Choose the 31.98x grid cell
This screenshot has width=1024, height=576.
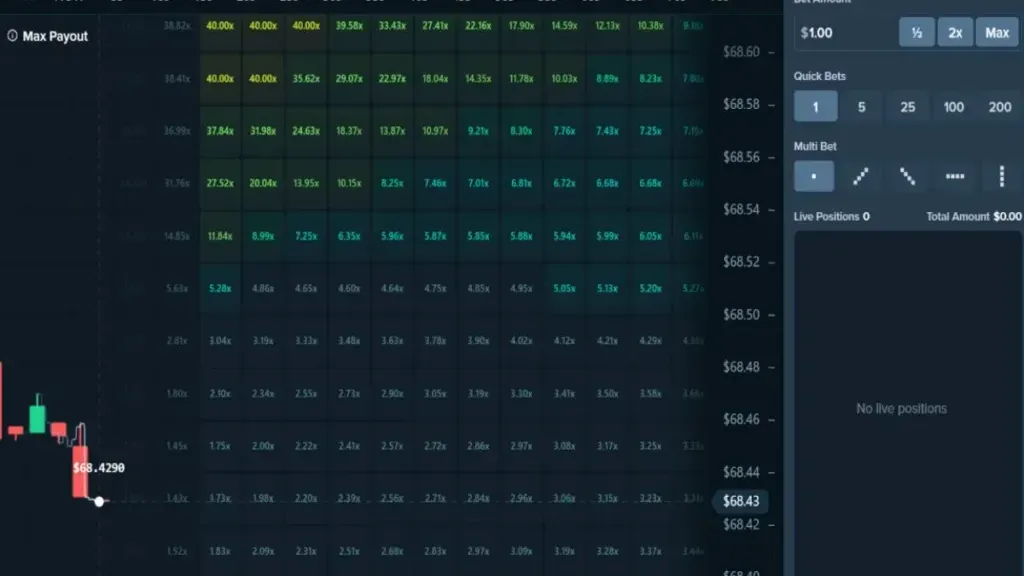point(263,131)
